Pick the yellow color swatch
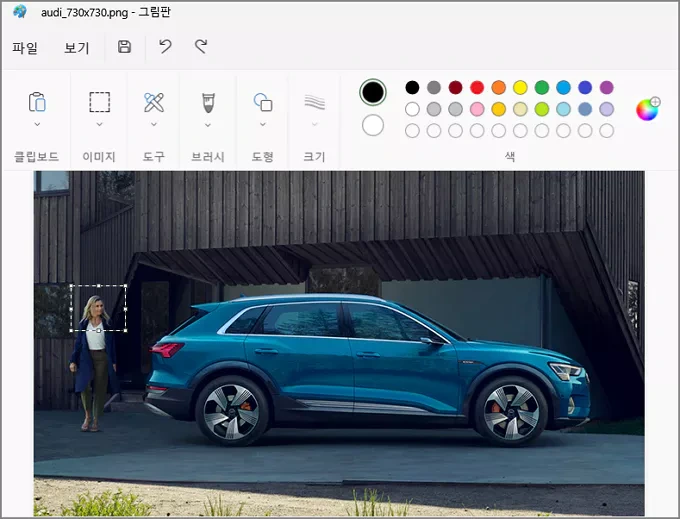Image resolution: width=680 pixels, height=519 pixels. coord(520,88)
